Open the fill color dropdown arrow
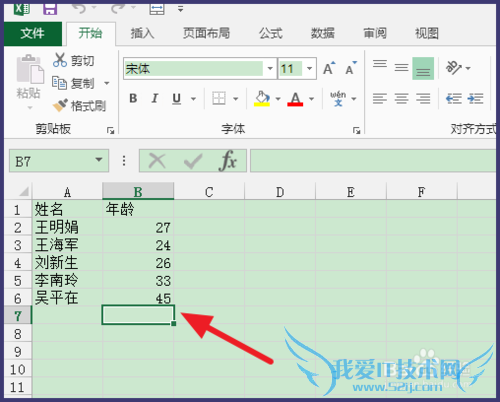The width and height of the screenshot is (500, 402). [278, 99]
